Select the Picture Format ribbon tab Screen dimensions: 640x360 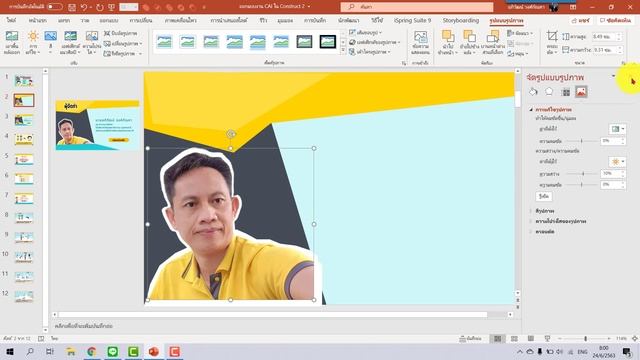point(506,20)
